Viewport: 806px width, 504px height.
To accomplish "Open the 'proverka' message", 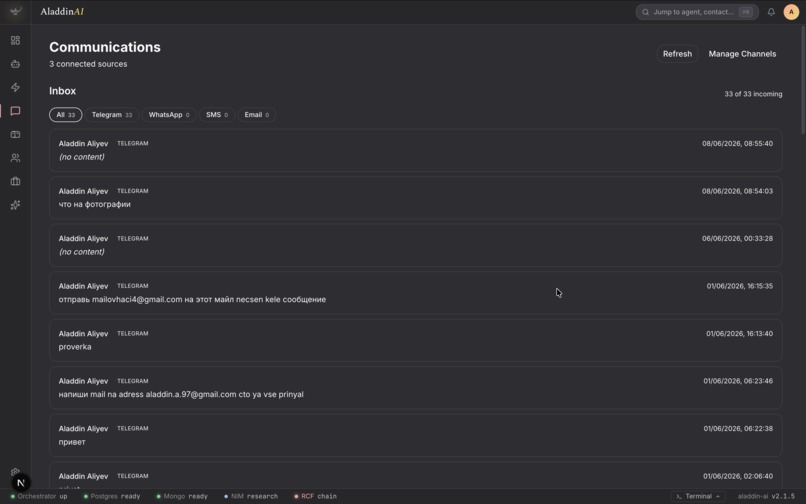I will coord(415,340).
